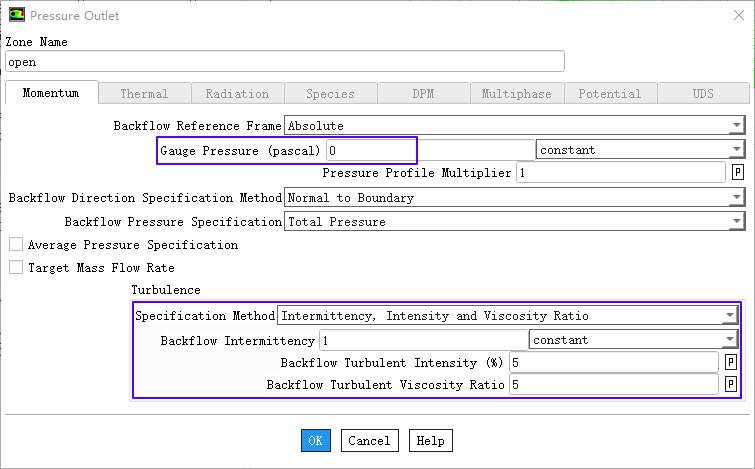Toggle the Target Mass Flow Rate checkbox
The width and height of the screenshot is (755, 469).
[x=15, y=268]
